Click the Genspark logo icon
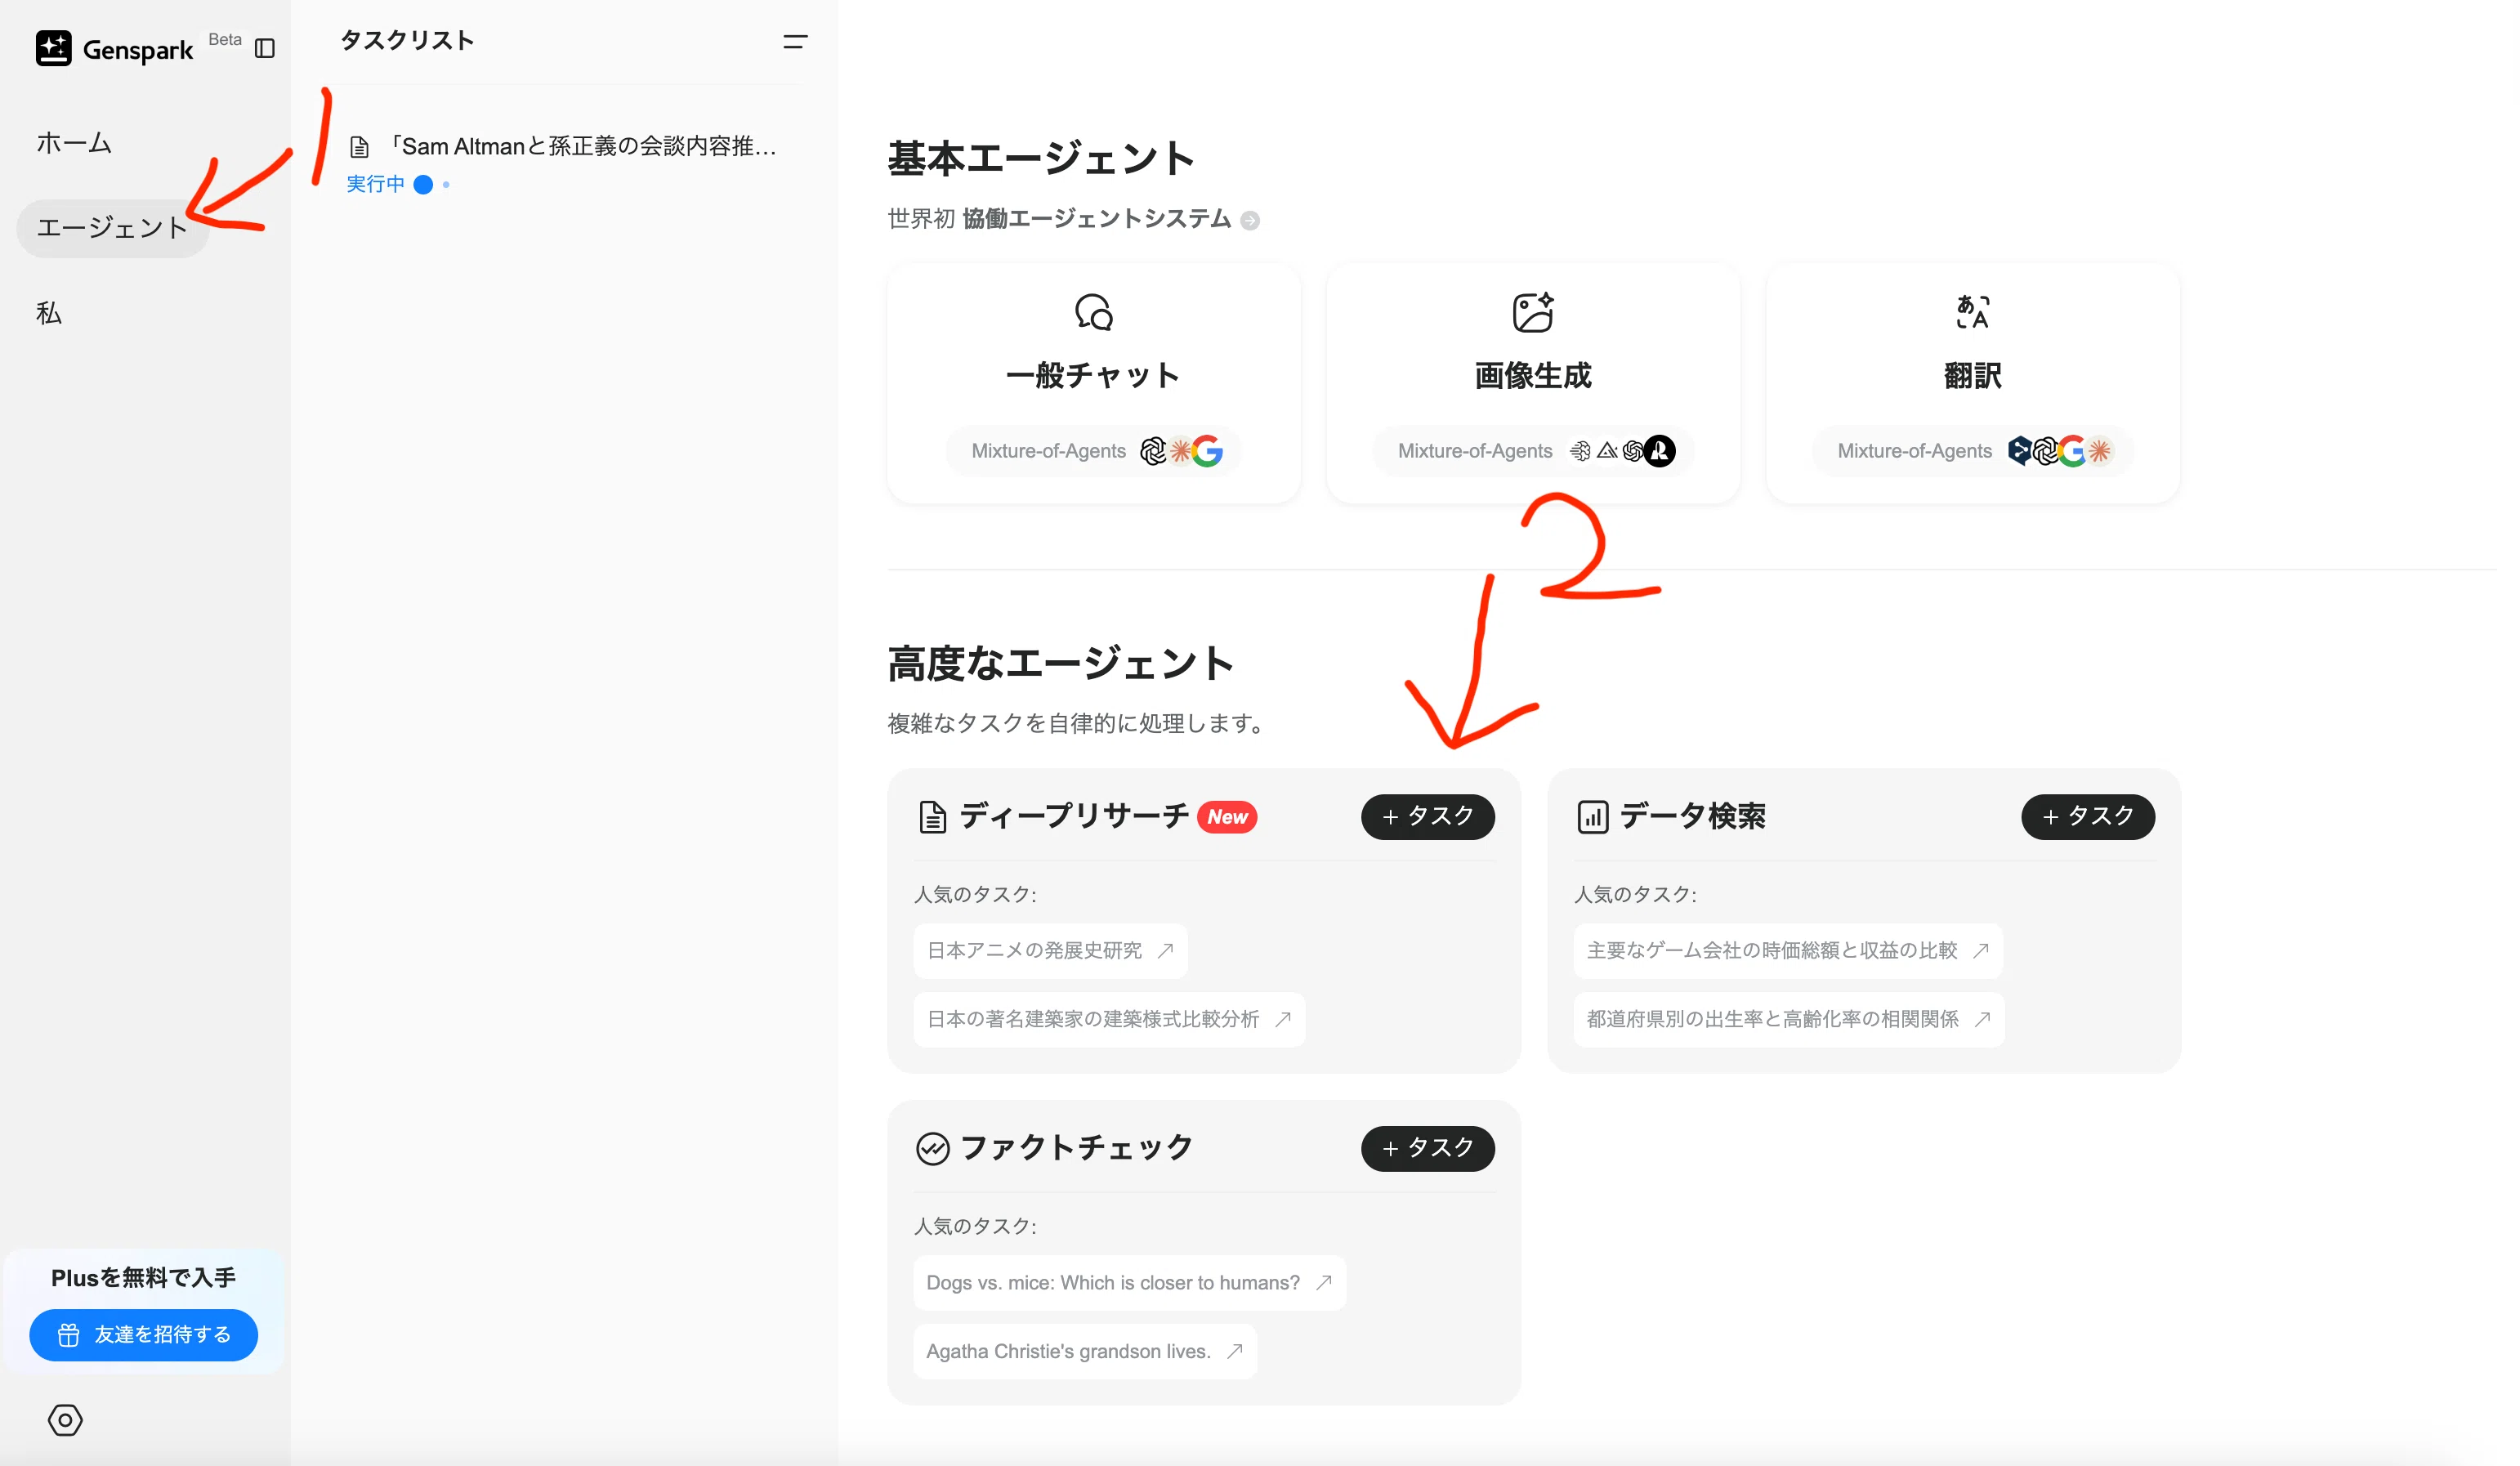Screen dimensions: 2520x1466 [53, 48]
